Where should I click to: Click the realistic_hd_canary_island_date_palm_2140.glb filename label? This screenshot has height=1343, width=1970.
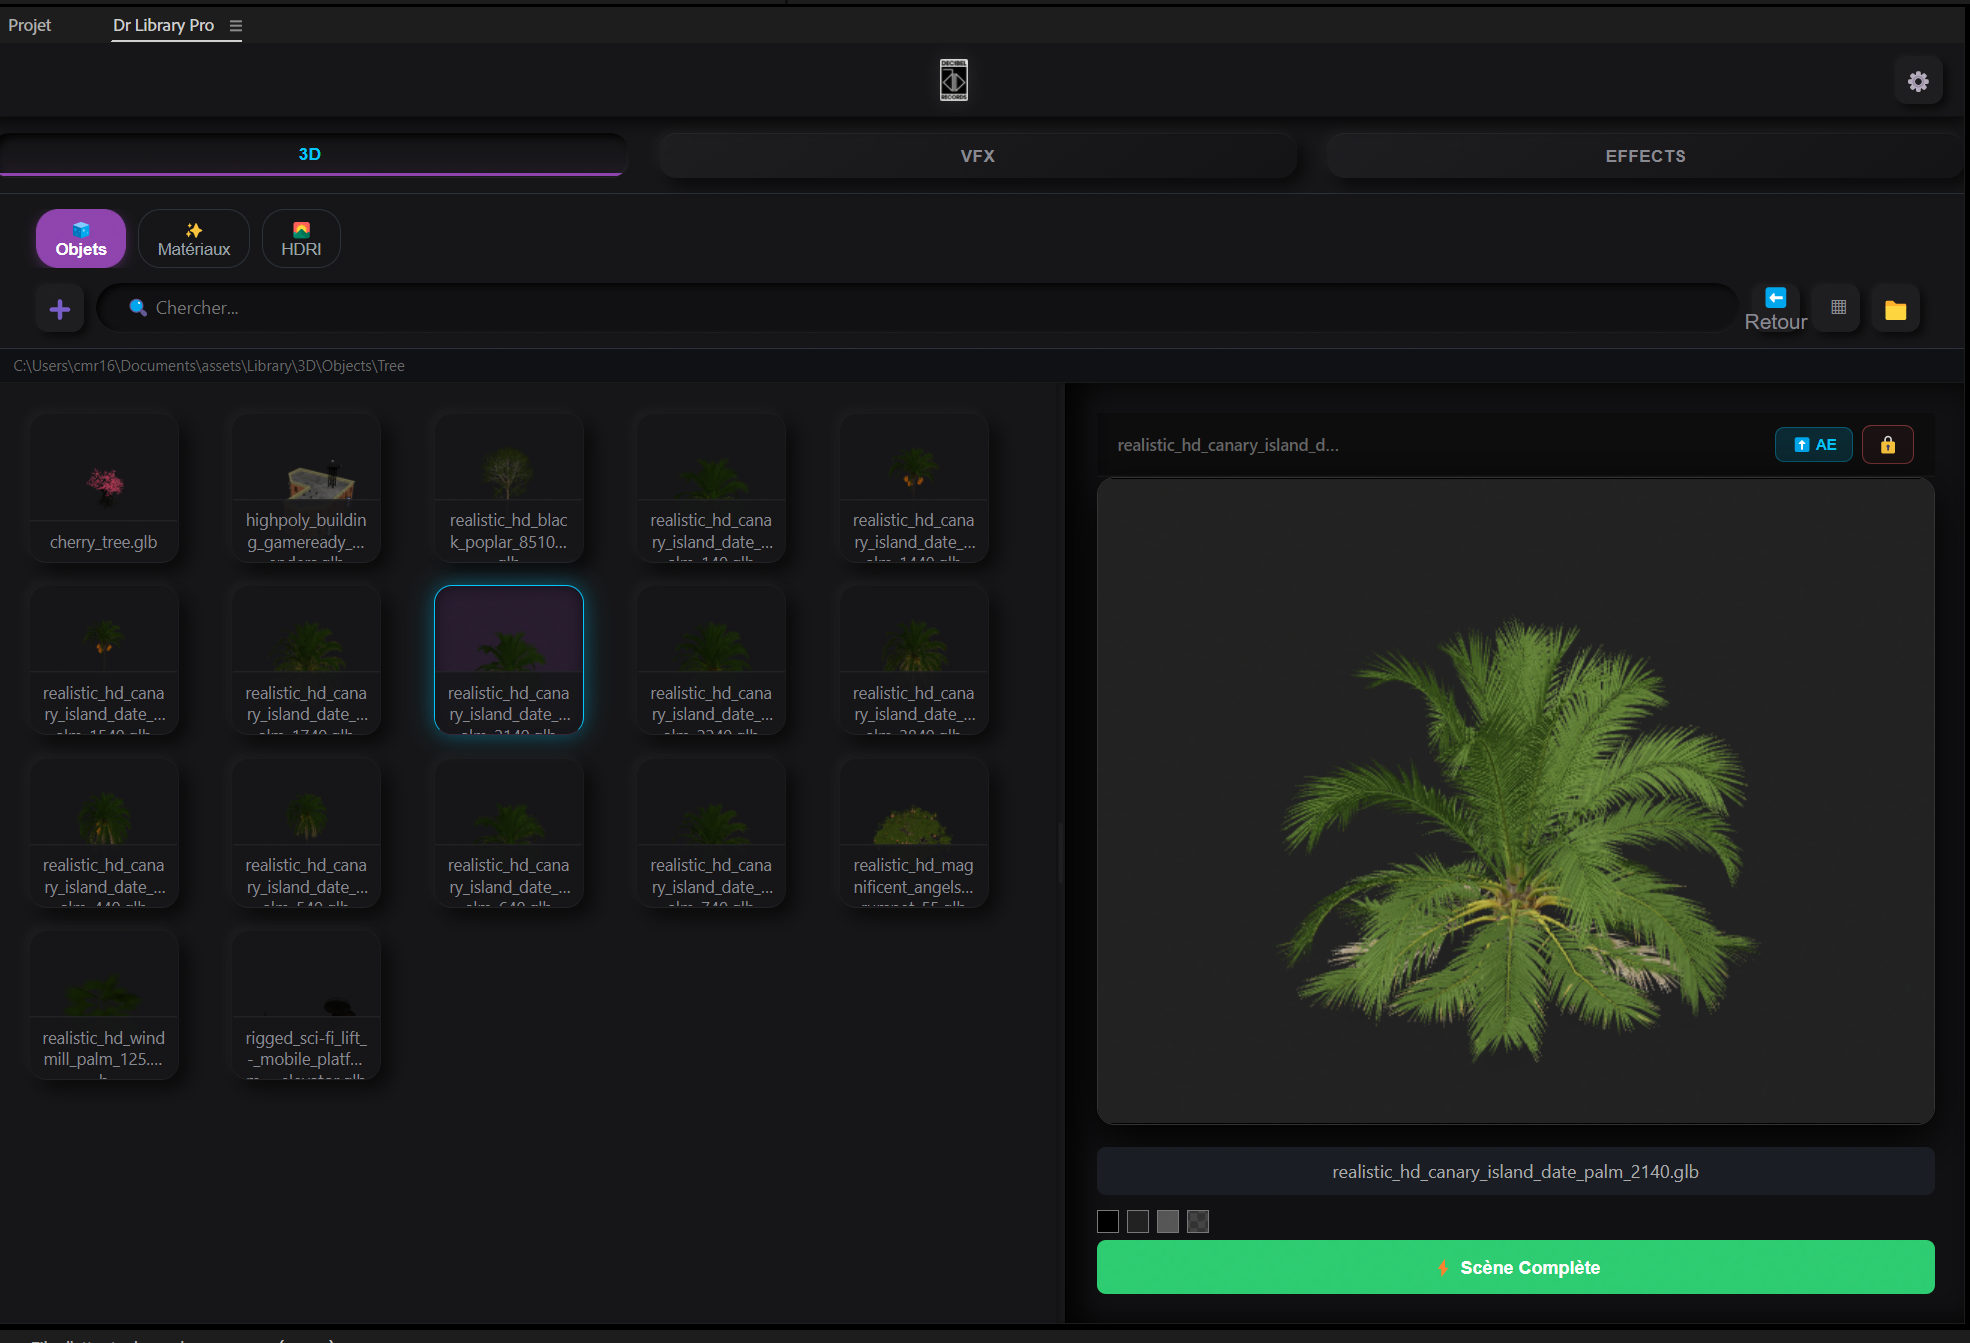coord(1515,1172)
